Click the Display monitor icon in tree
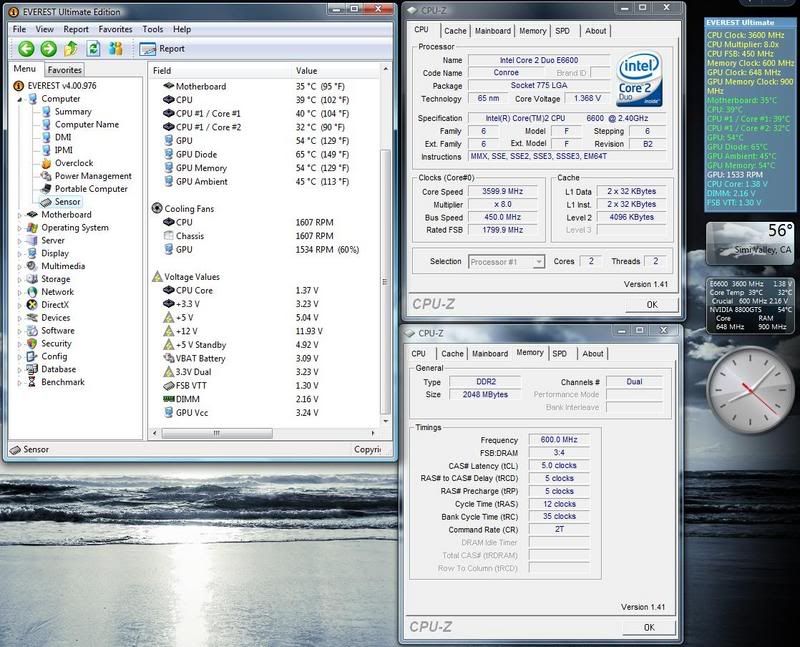 tap(33, 254)
